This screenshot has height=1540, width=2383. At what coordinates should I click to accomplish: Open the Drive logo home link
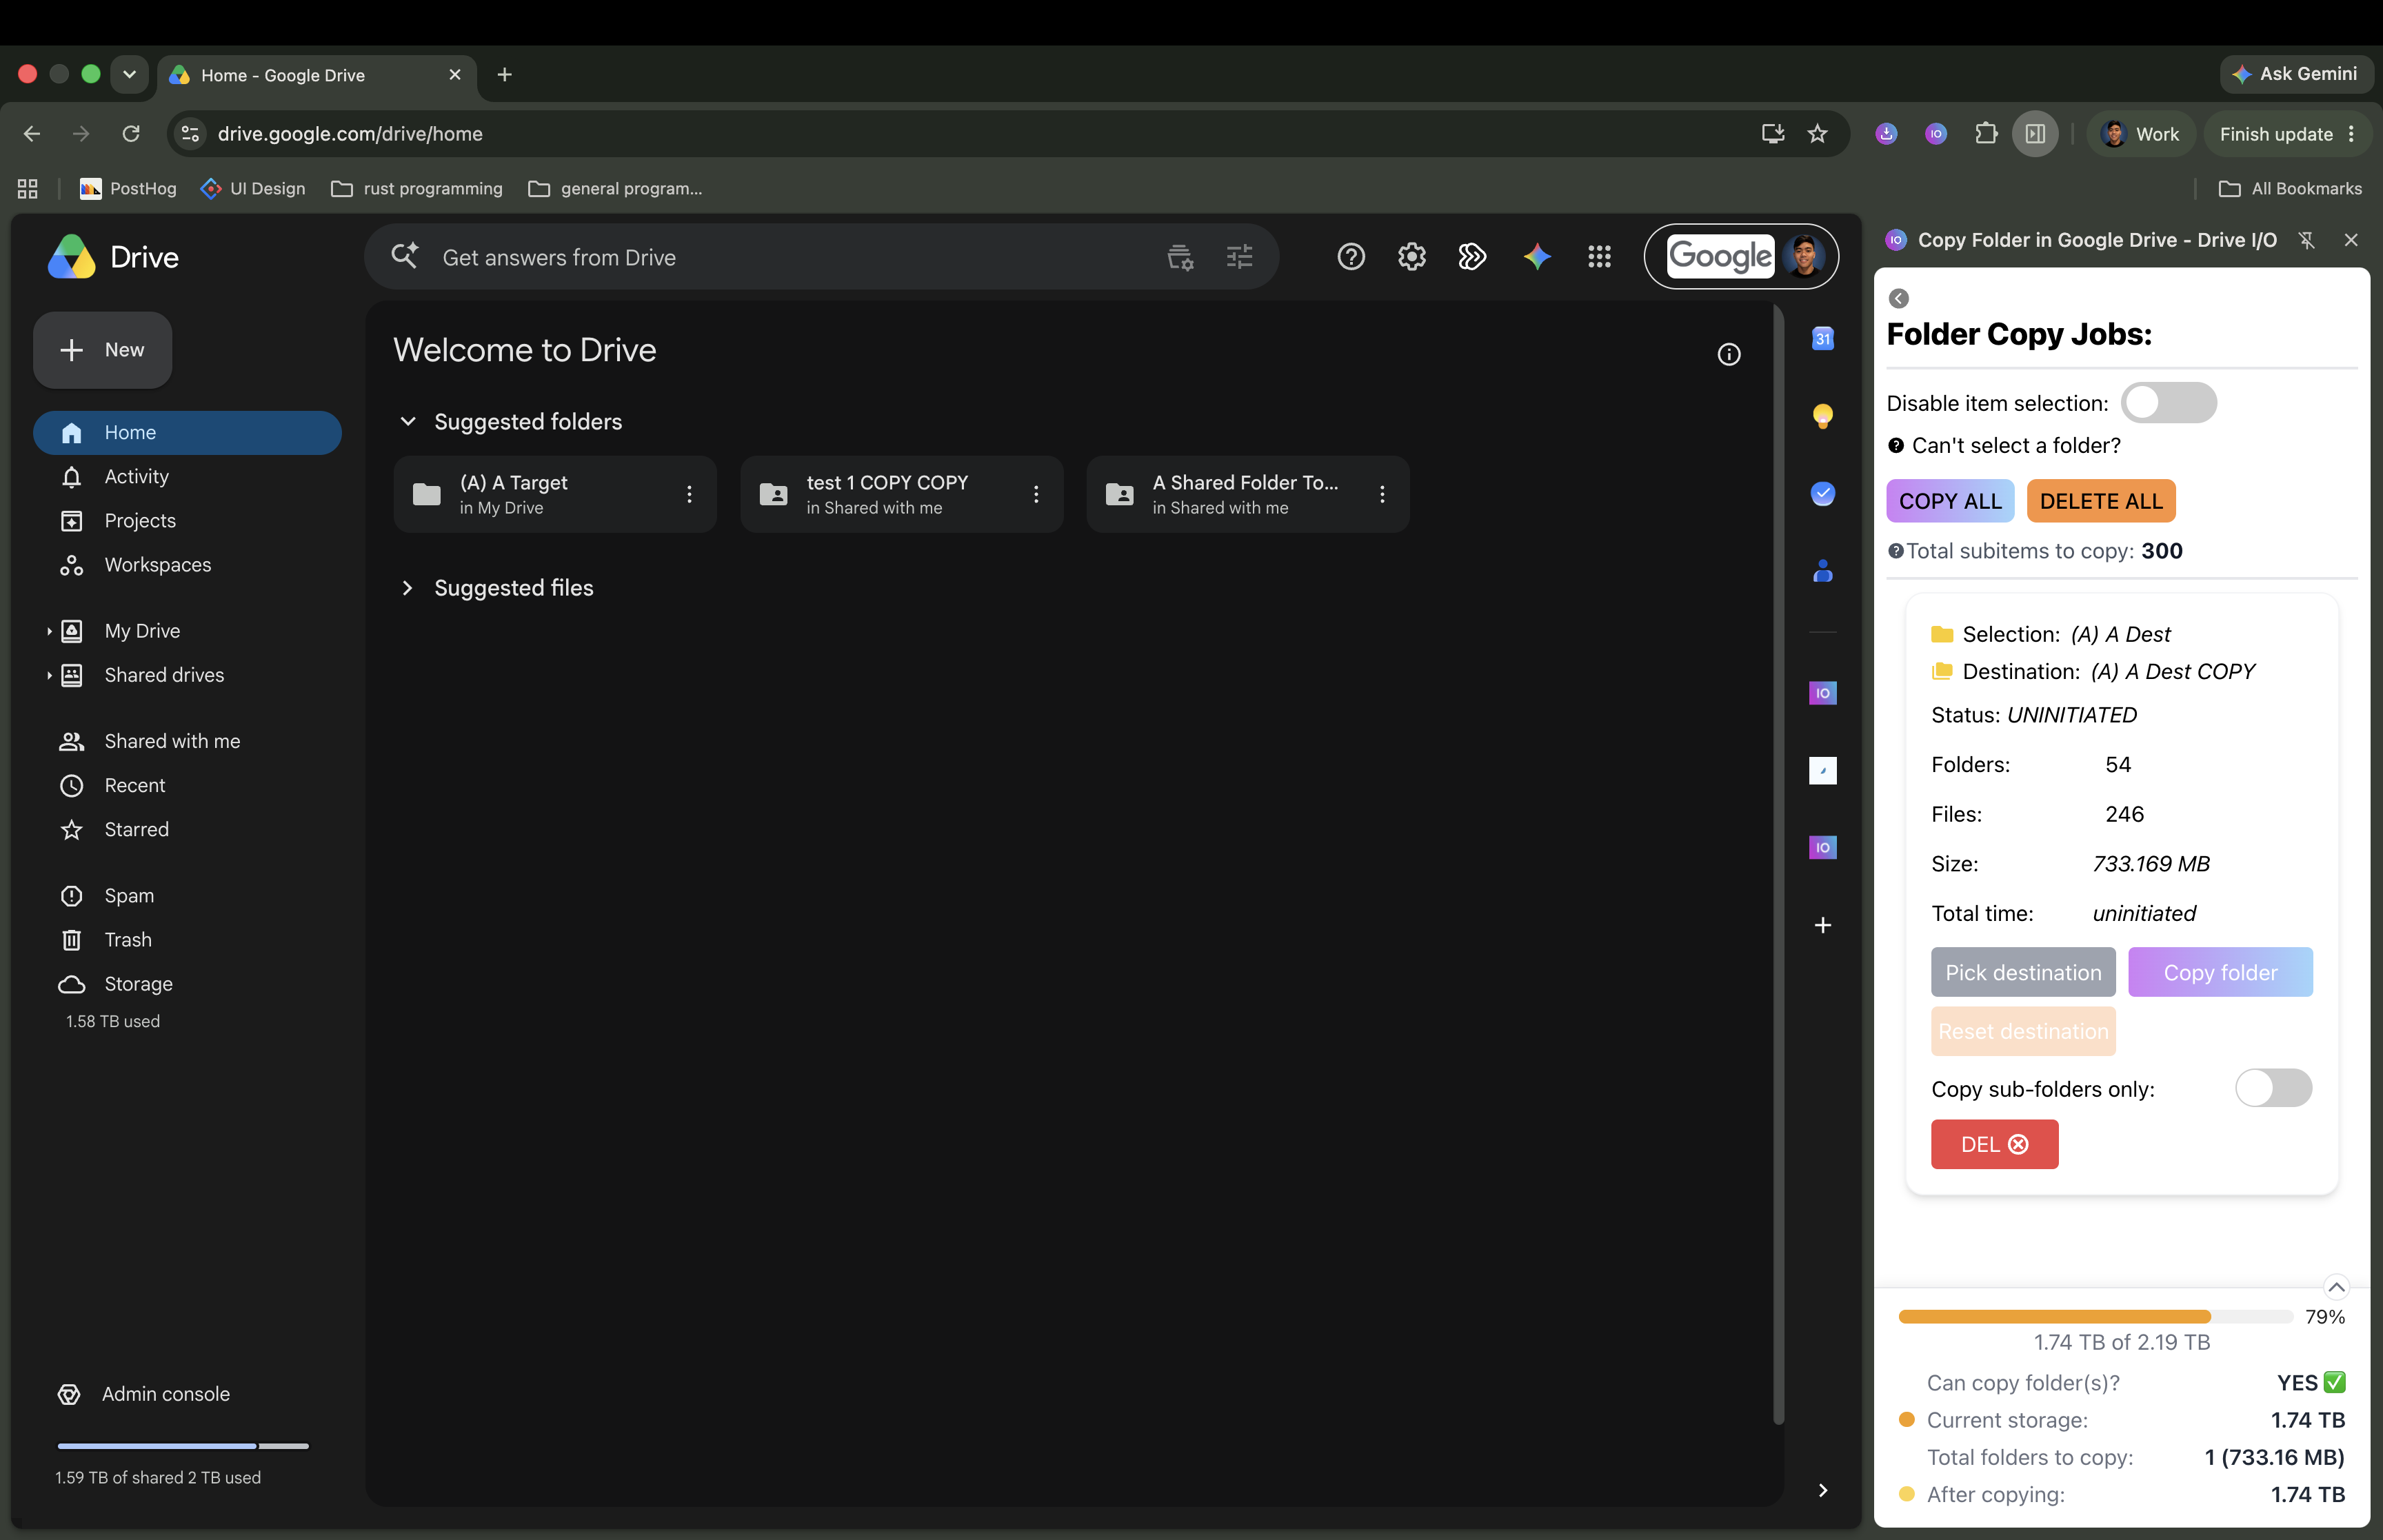[113, 257]
